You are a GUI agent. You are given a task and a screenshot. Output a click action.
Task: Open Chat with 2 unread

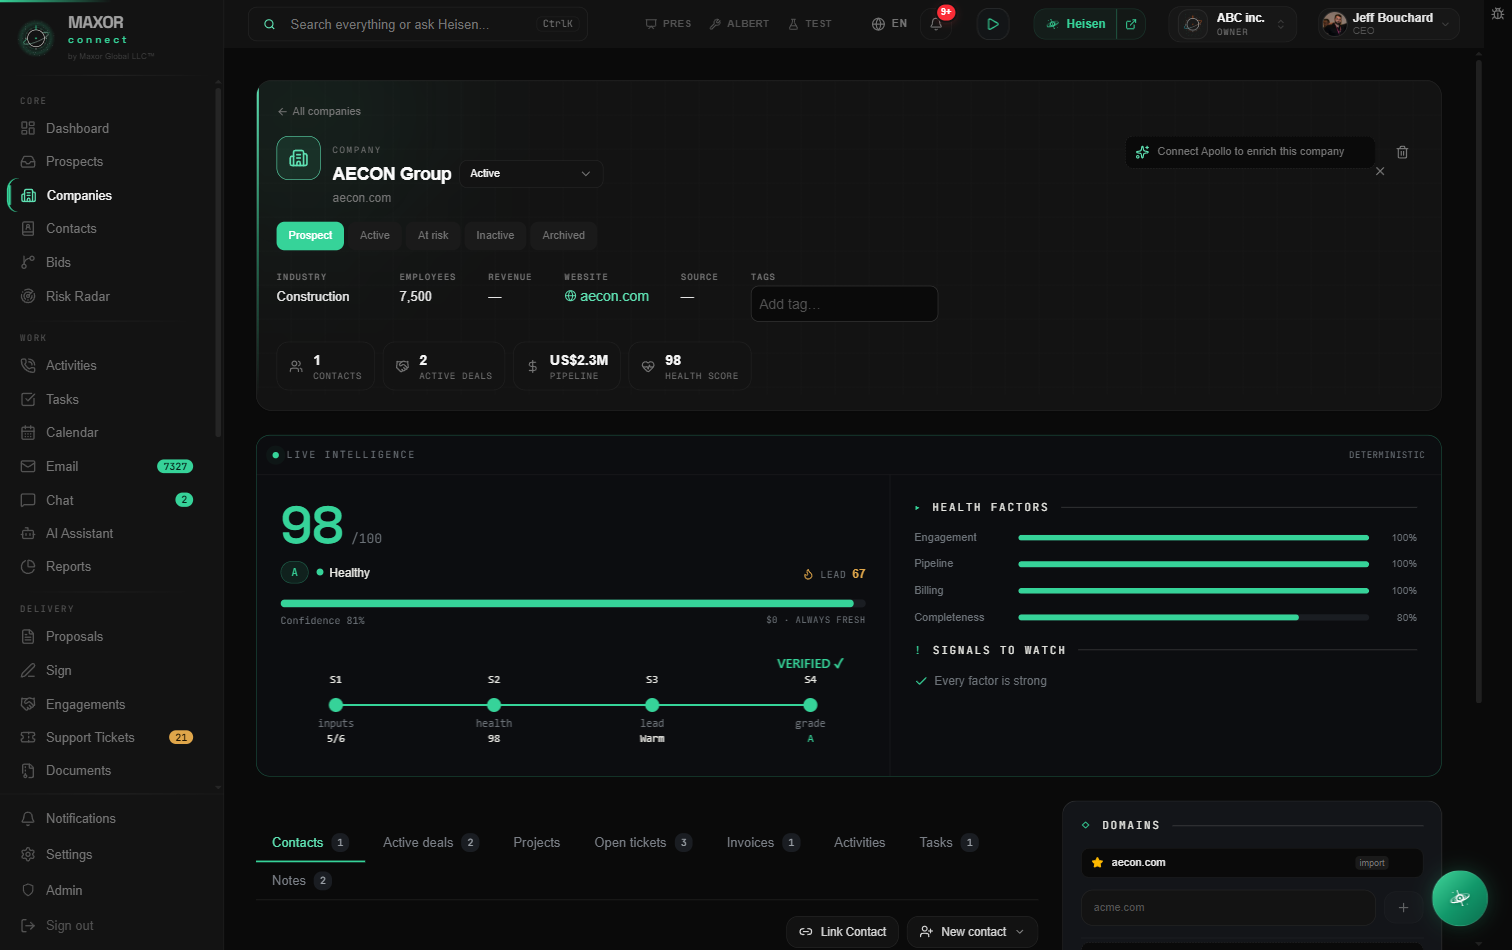click(105, 500)
